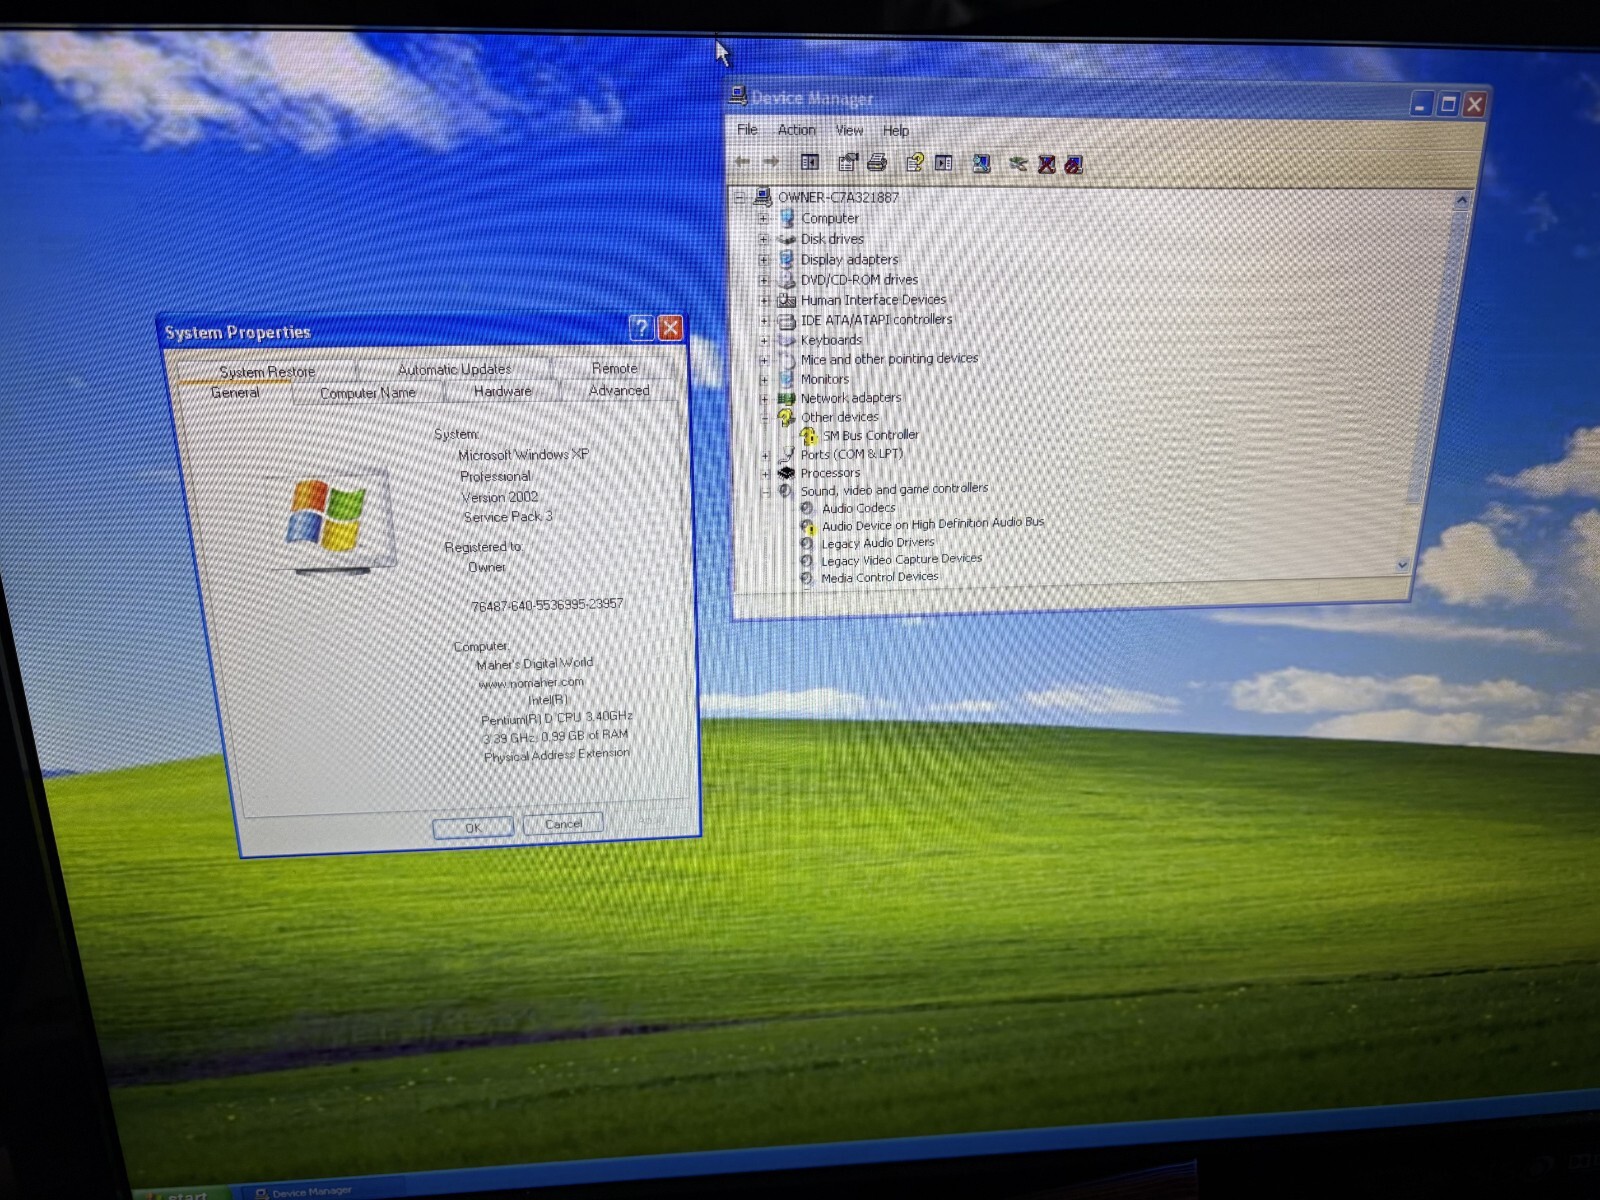
Task: Expand the Mice and other pointing devices node
Action: coord(763,360)
